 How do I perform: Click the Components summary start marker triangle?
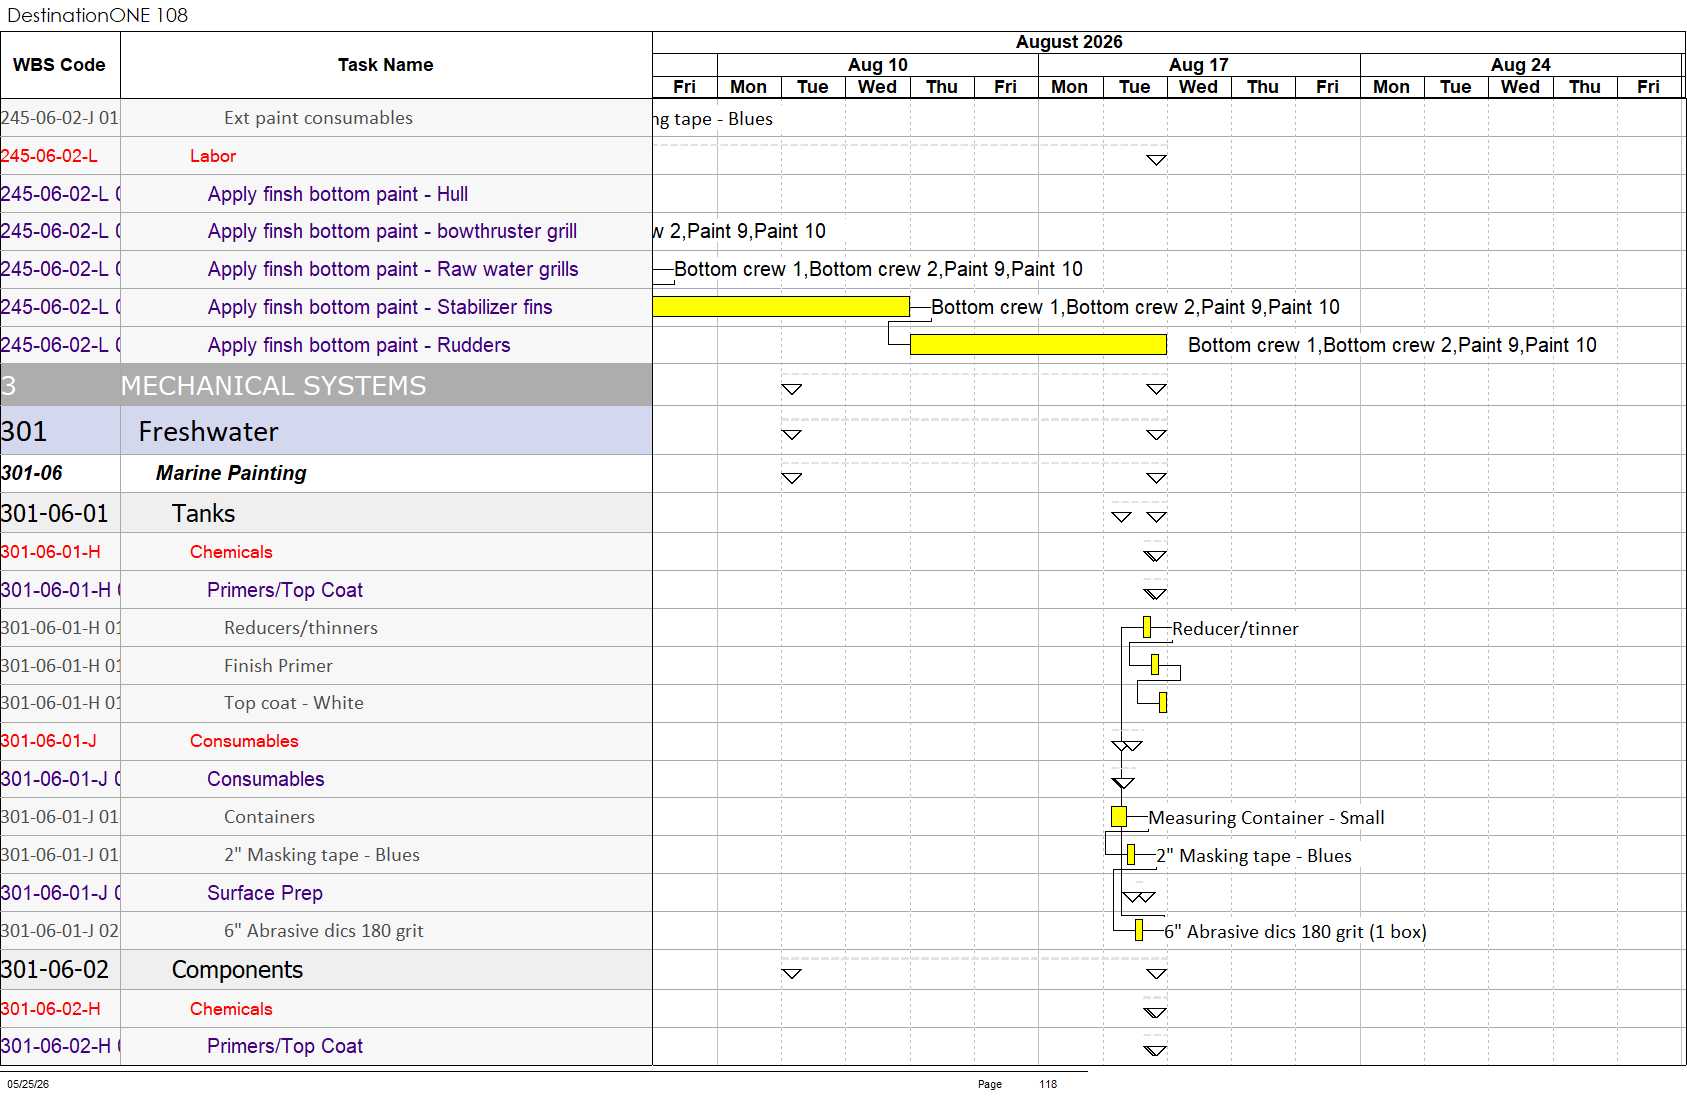[792, 973]
